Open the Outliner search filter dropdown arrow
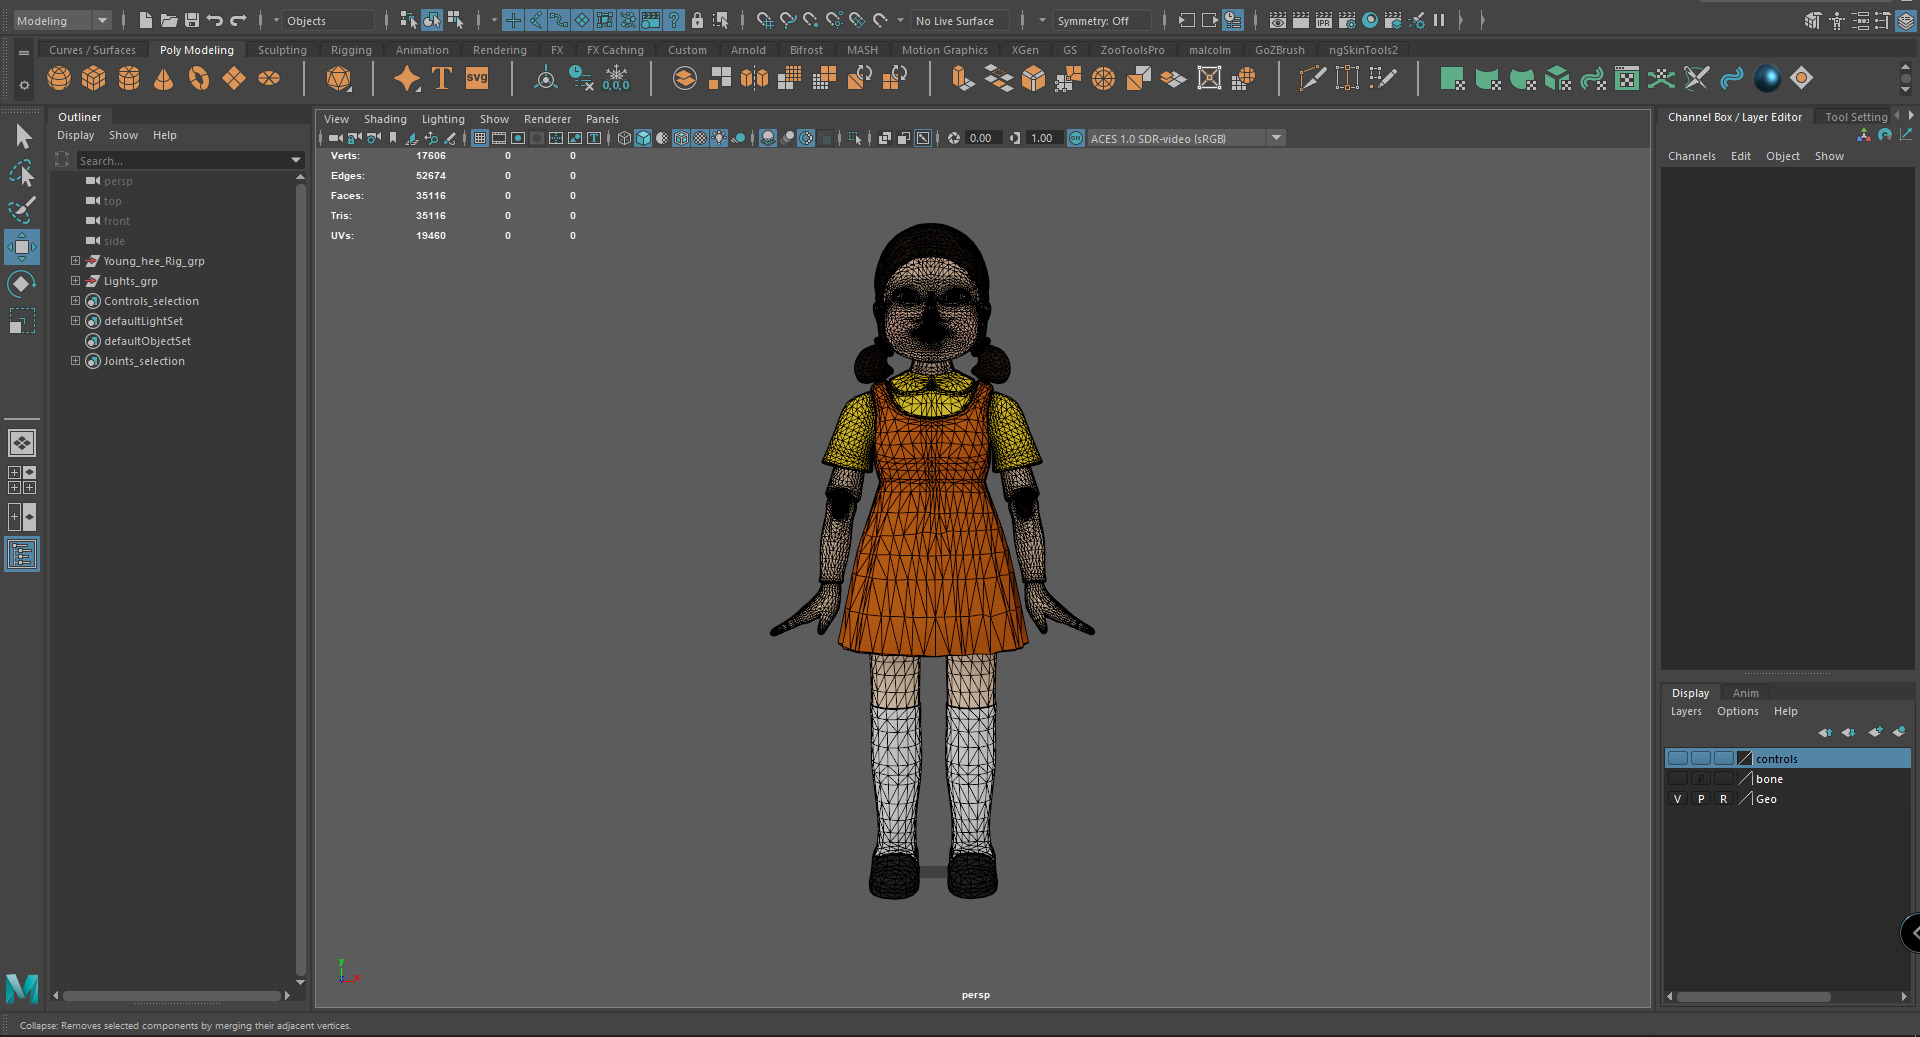This screenshot has height=1037, width=1920. point(296,160)
